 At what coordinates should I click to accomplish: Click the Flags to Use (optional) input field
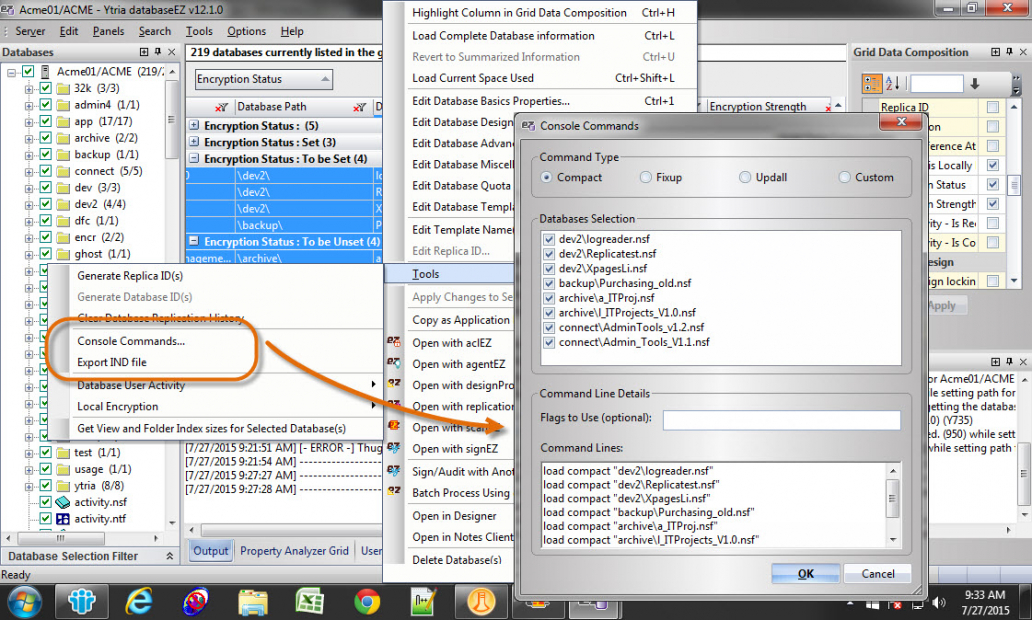pos(781,419)
